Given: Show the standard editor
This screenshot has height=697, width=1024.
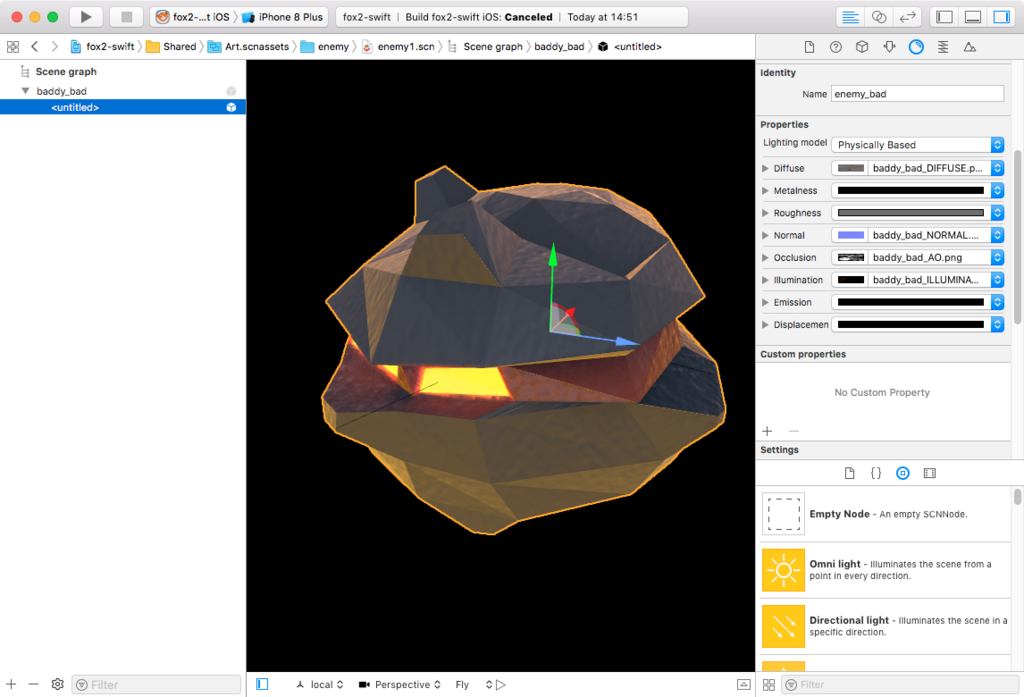Looking at the screenshot, I should pos(850,17).
